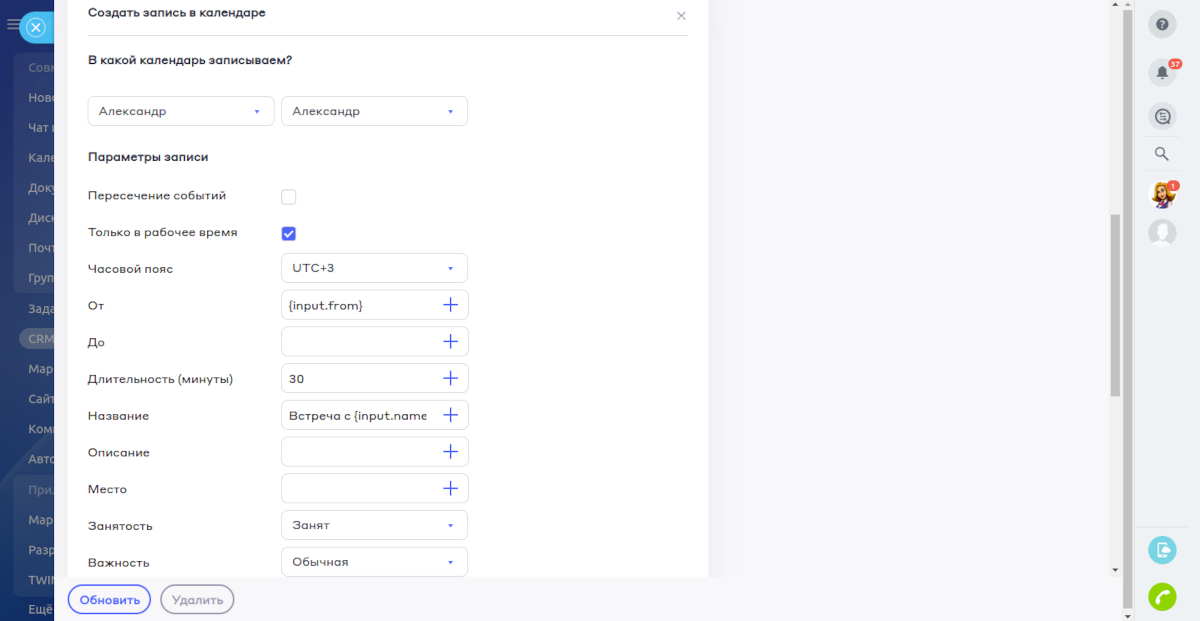Click the plus icon next to the До field
Viewport: 1200px width, 621px height.
[x=450, y=342]
